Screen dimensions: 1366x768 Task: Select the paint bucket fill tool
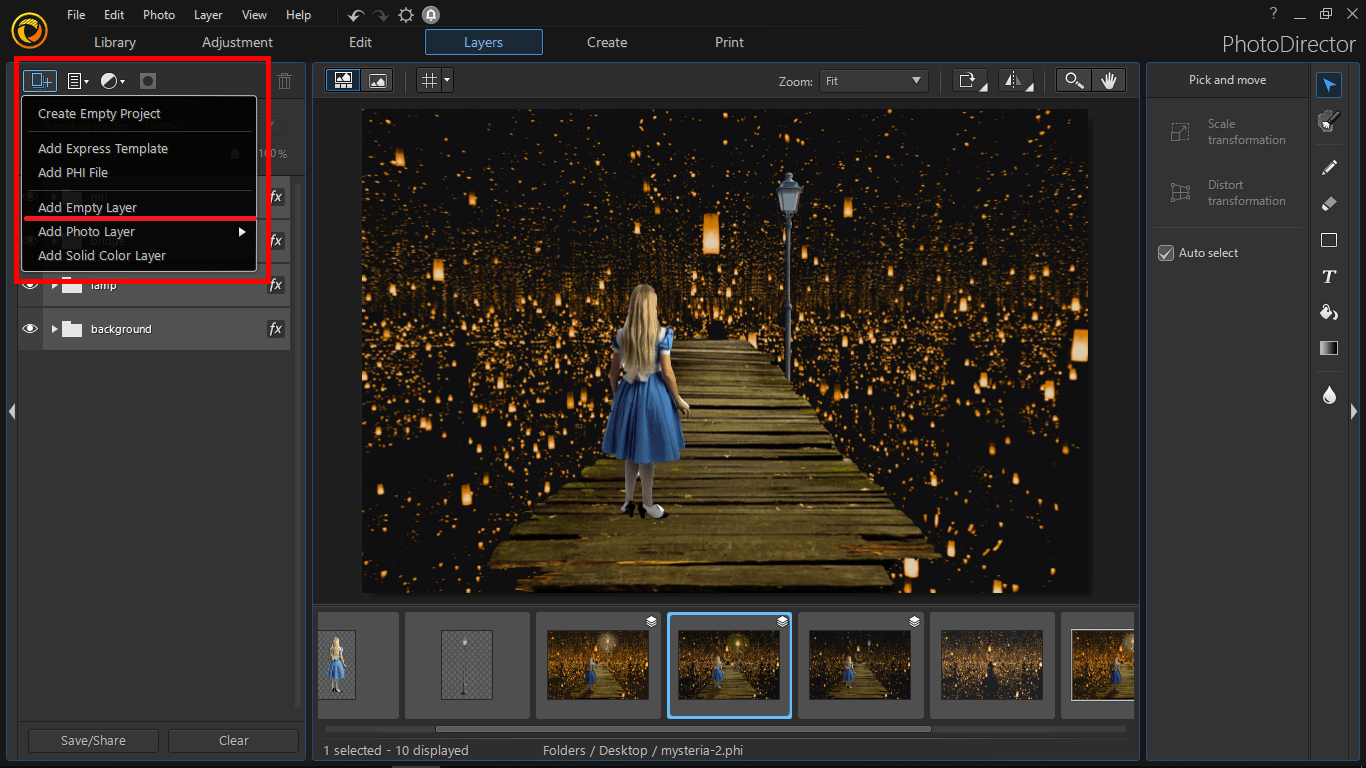tap(1329, 312)
